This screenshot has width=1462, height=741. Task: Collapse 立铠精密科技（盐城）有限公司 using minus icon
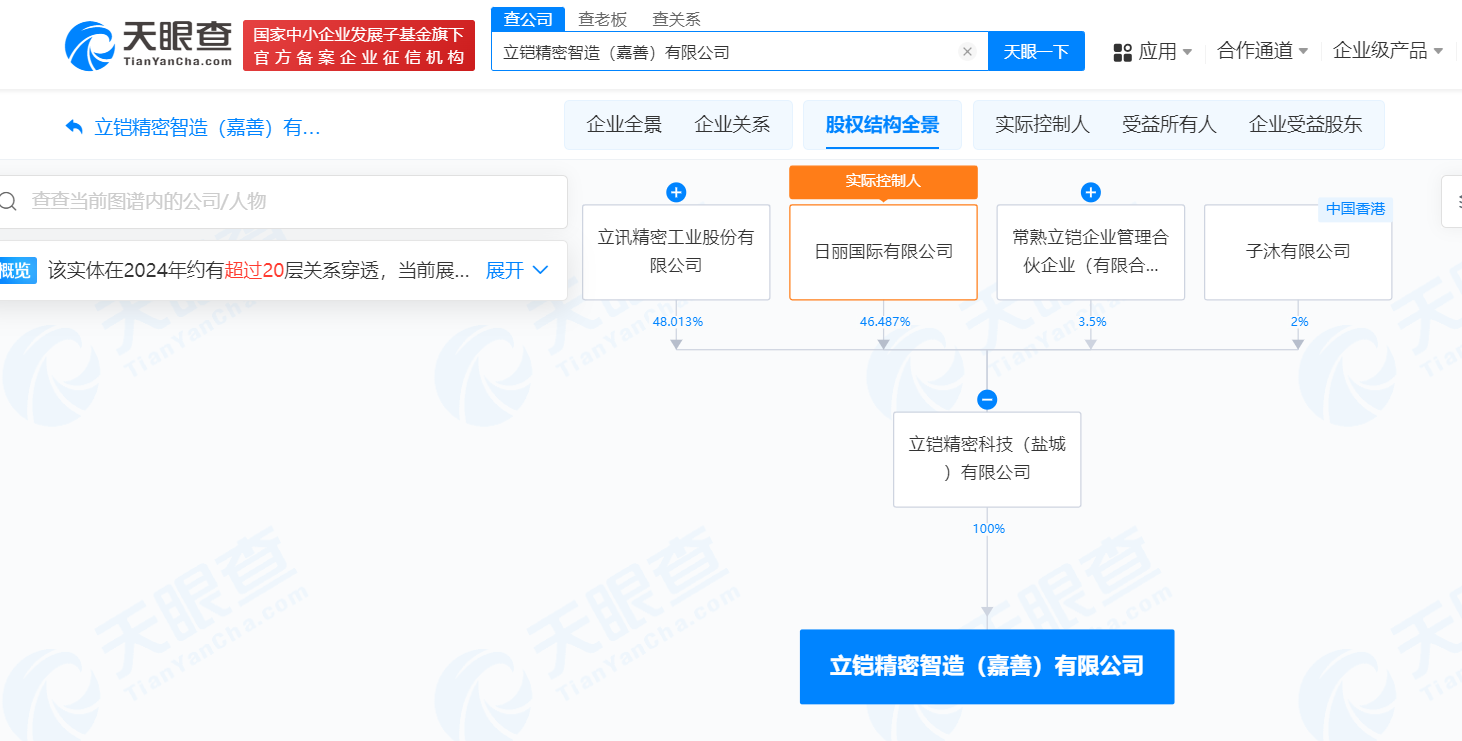tap(987, 398)
